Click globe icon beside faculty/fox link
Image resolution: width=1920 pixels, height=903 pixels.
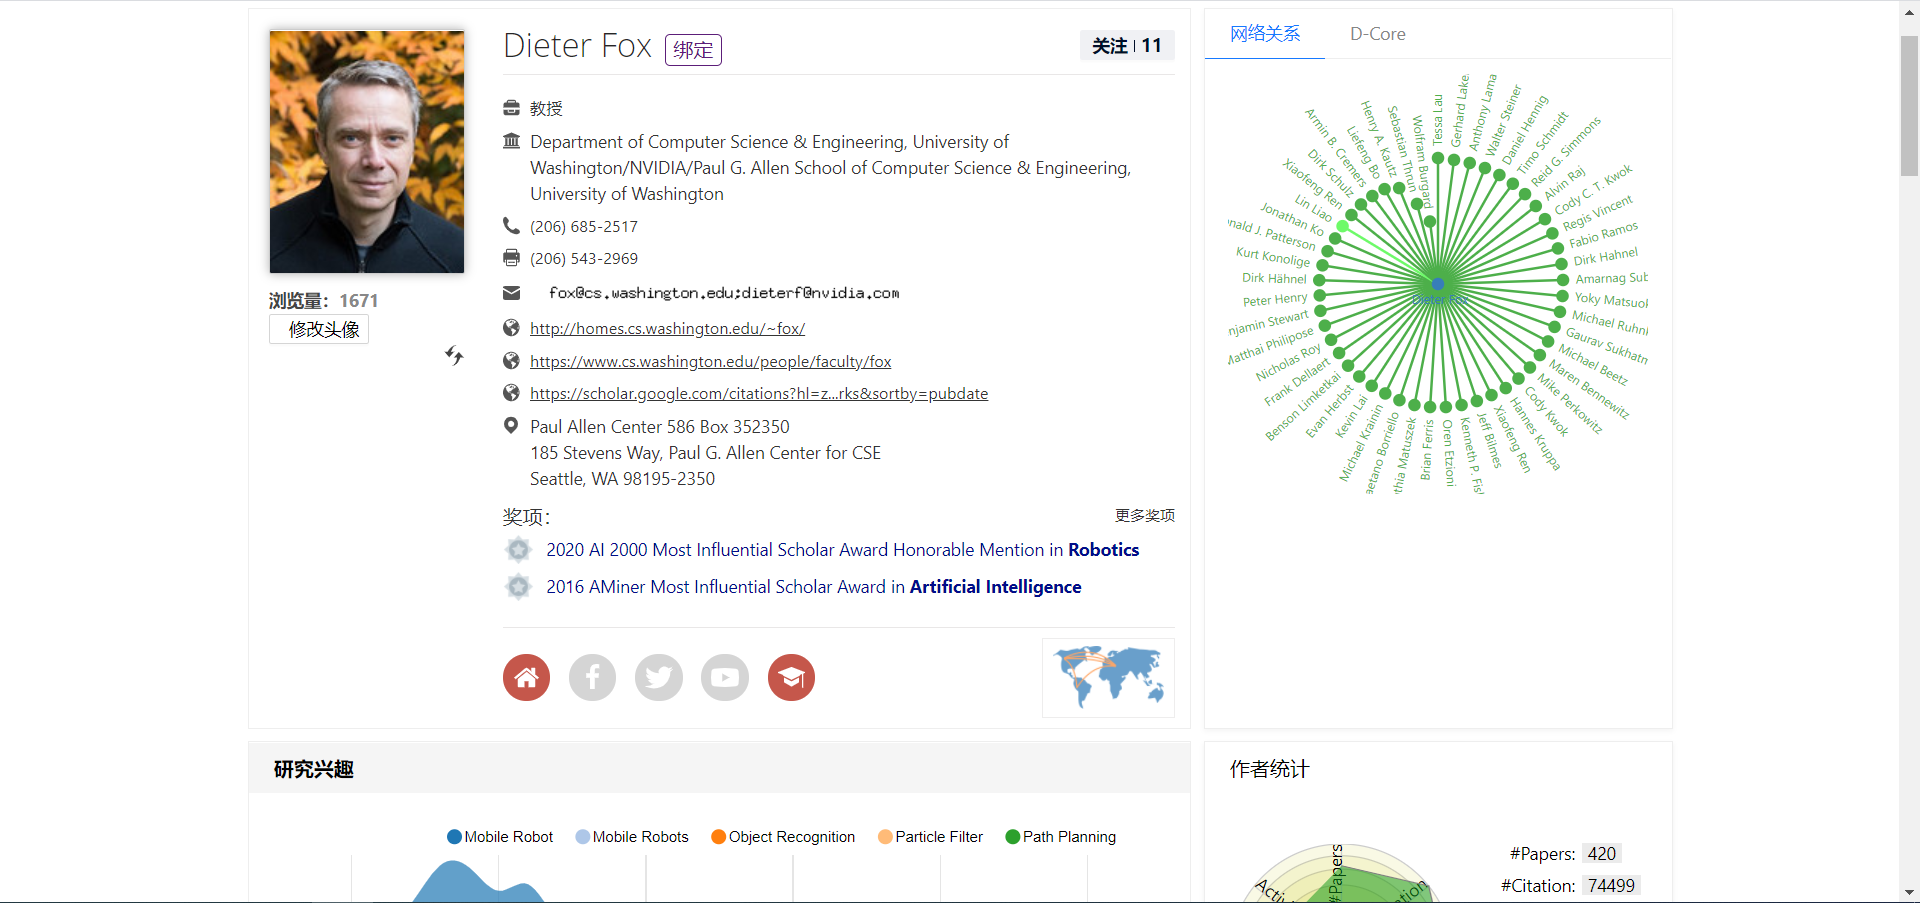point(511,361)
